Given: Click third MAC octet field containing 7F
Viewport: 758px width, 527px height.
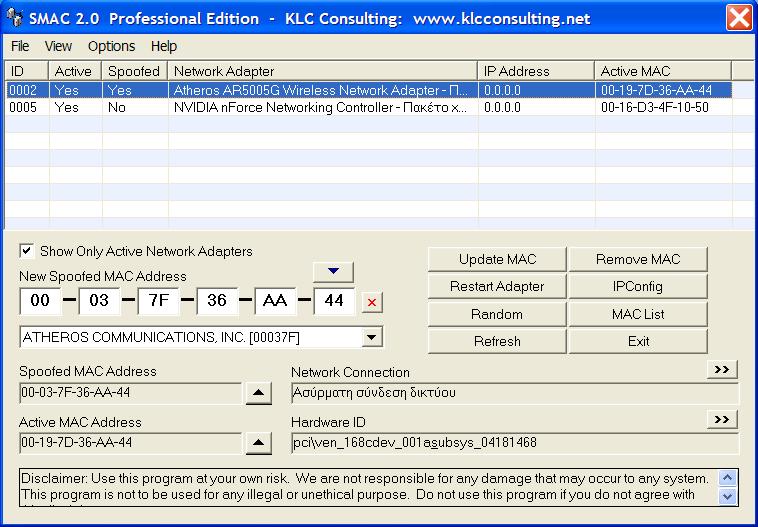Looking at the screenshot, I should [158, 301].
